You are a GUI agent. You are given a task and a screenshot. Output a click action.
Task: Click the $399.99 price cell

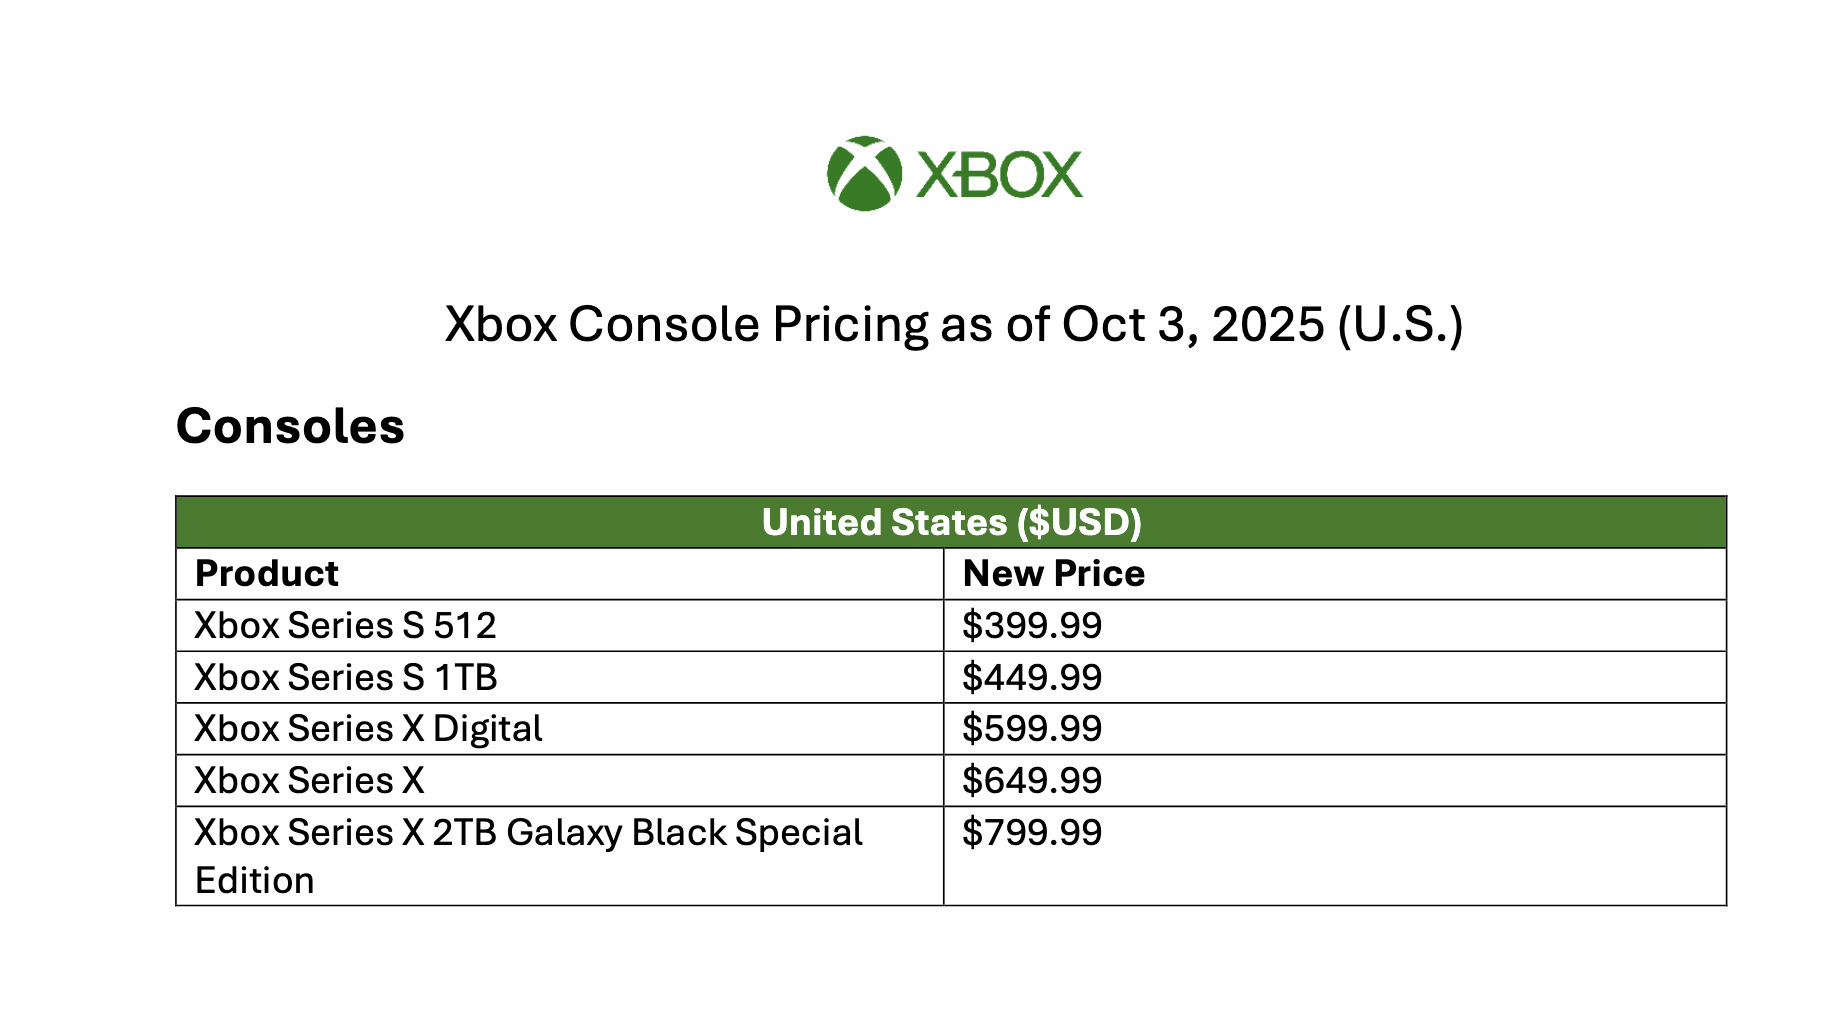coord(1335,626)
